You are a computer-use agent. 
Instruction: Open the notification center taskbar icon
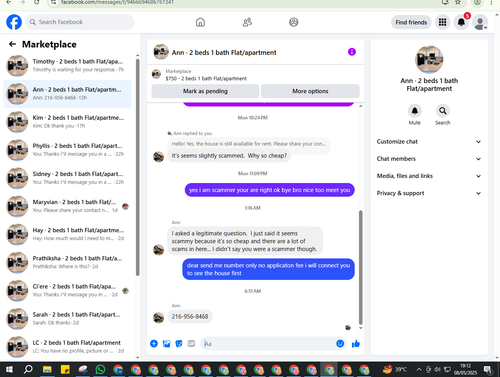tap(488, 369)
